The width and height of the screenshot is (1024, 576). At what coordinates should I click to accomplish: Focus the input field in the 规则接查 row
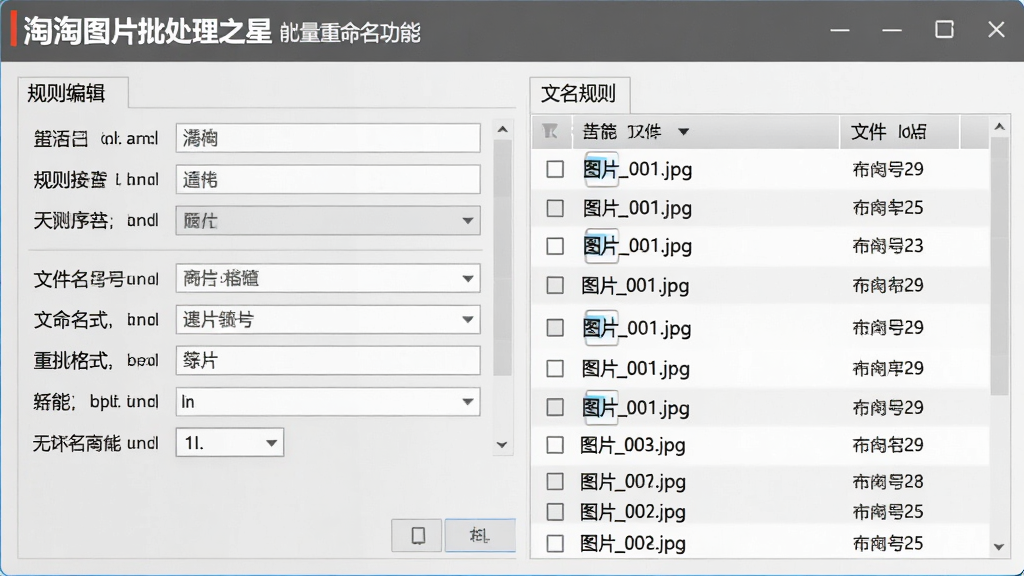point(328,180)
